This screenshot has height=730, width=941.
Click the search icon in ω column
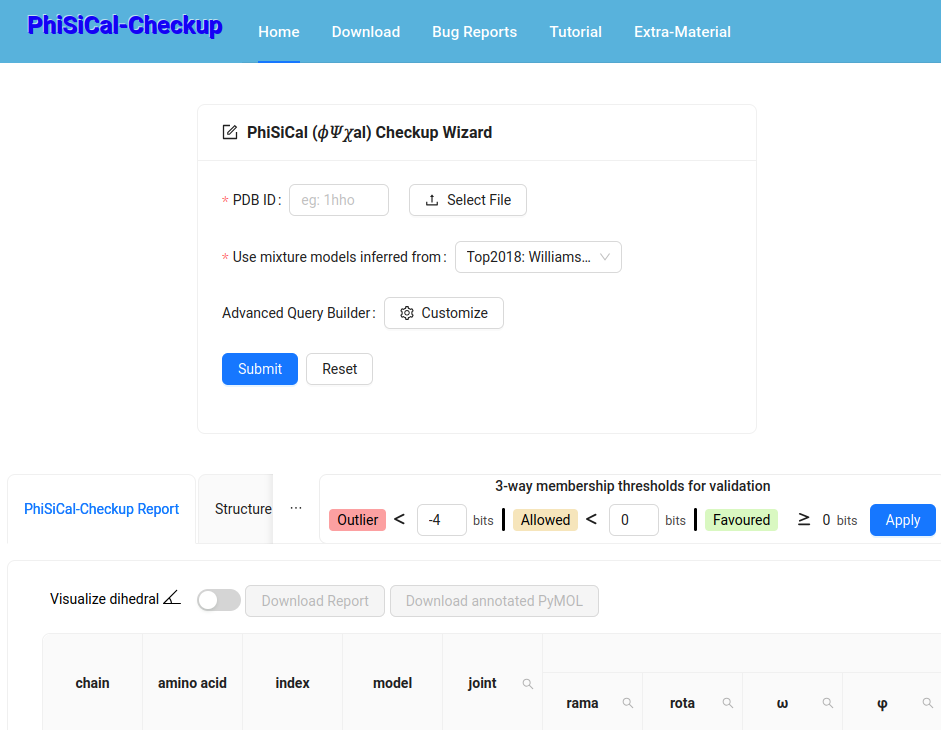tap(828, 703)
